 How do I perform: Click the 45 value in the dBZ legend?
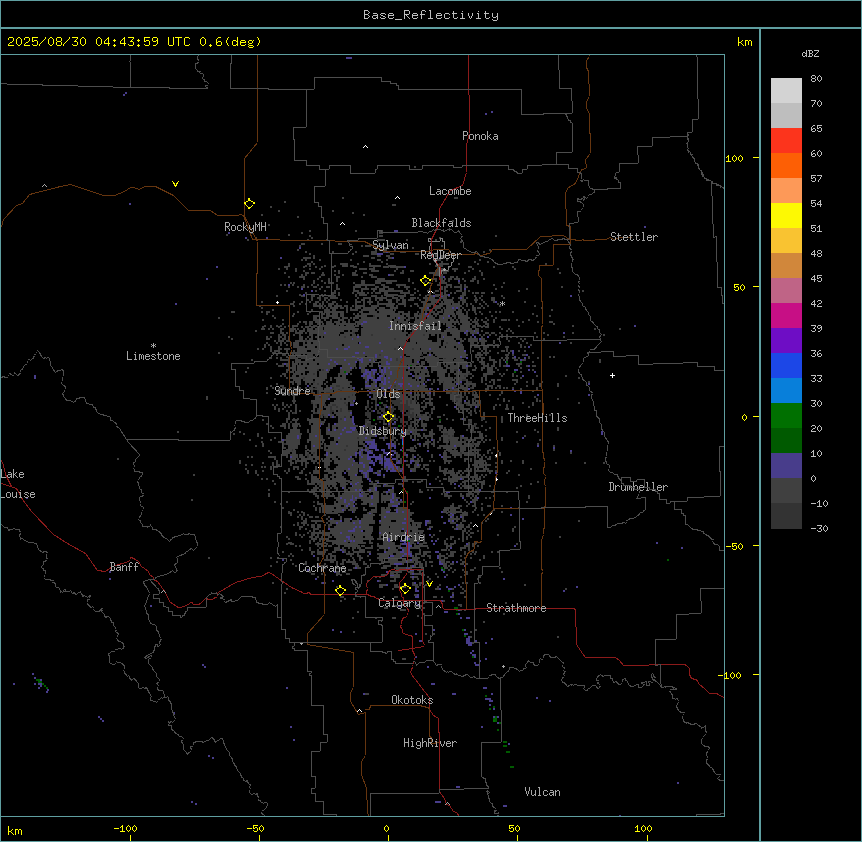click(816, 279)
